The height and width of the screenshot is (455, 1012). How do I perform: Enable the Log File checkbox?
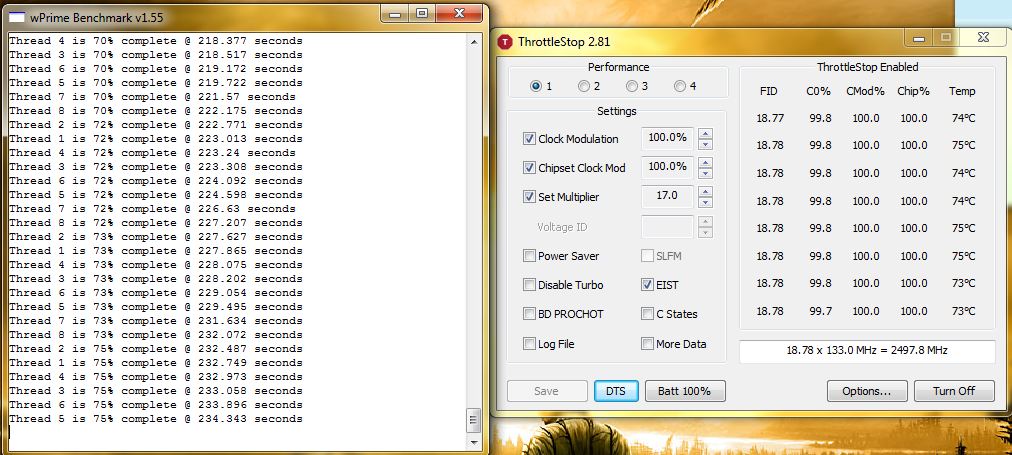pos(529,344)
